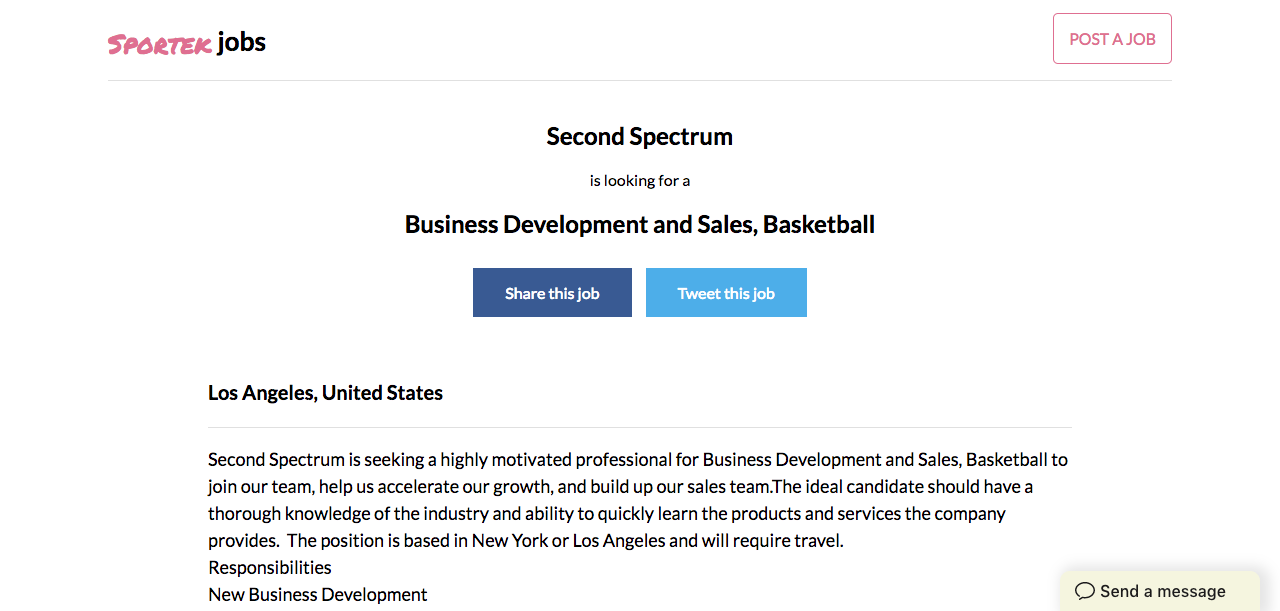Click the Second Spectrum company heading

click(639, 137)
